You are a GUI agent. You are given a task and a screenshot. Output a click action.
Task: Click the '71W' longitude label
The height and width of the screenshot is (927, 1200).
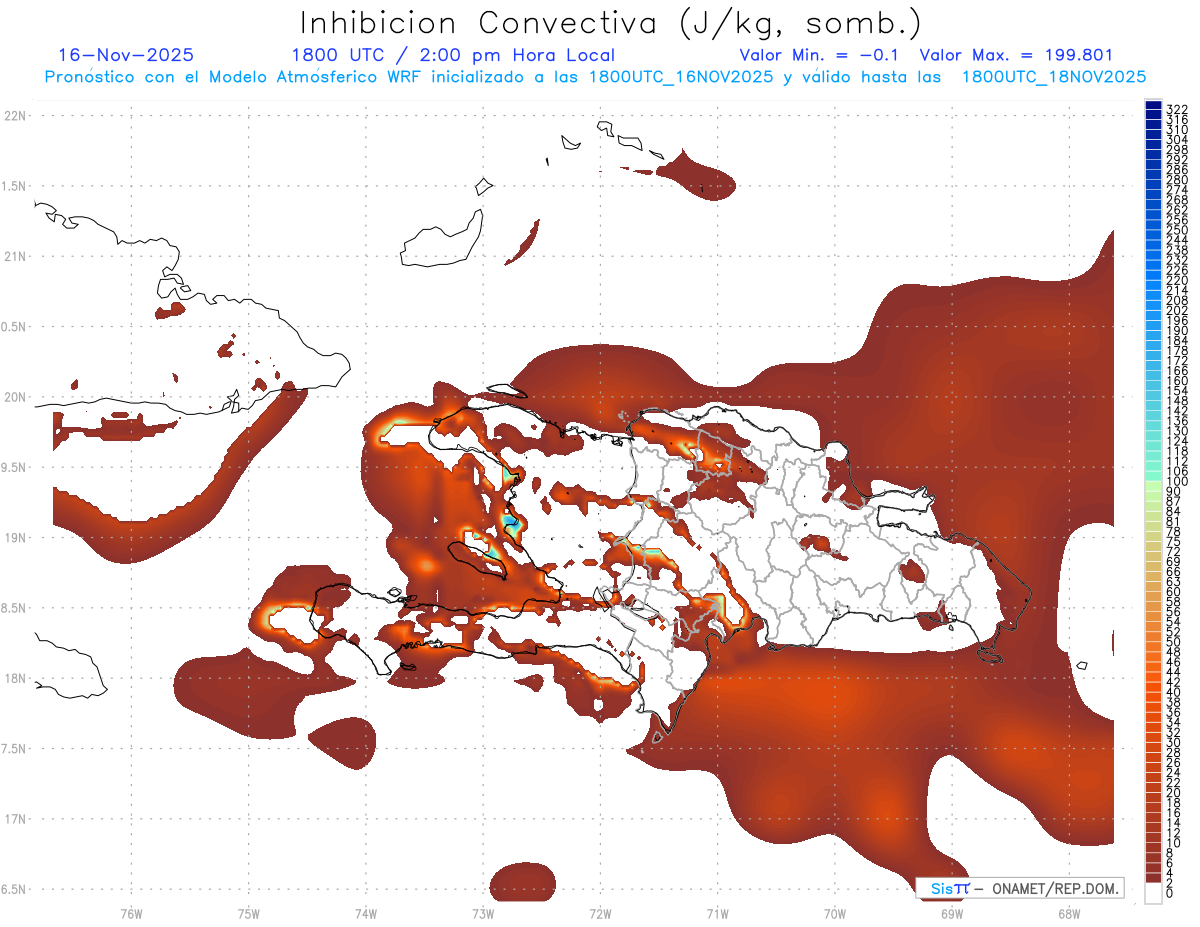tap(717, 913)
